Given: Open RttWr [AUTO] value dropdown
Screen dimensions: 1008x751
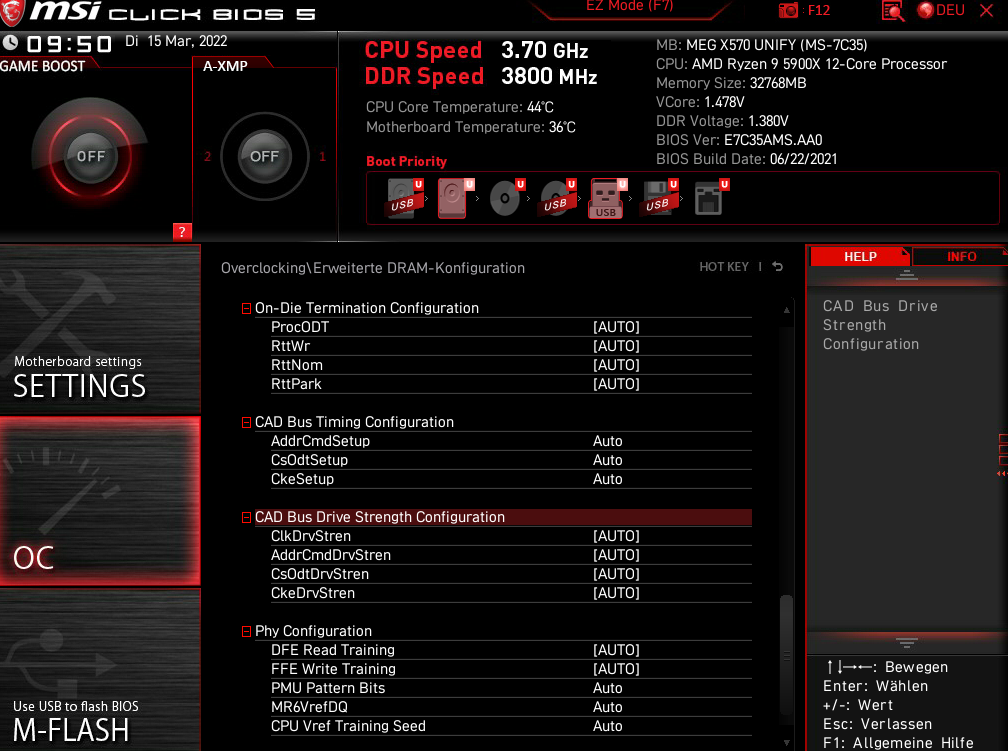Looking at the screenshot, I should pyautogui.click(x=616, y=346).
